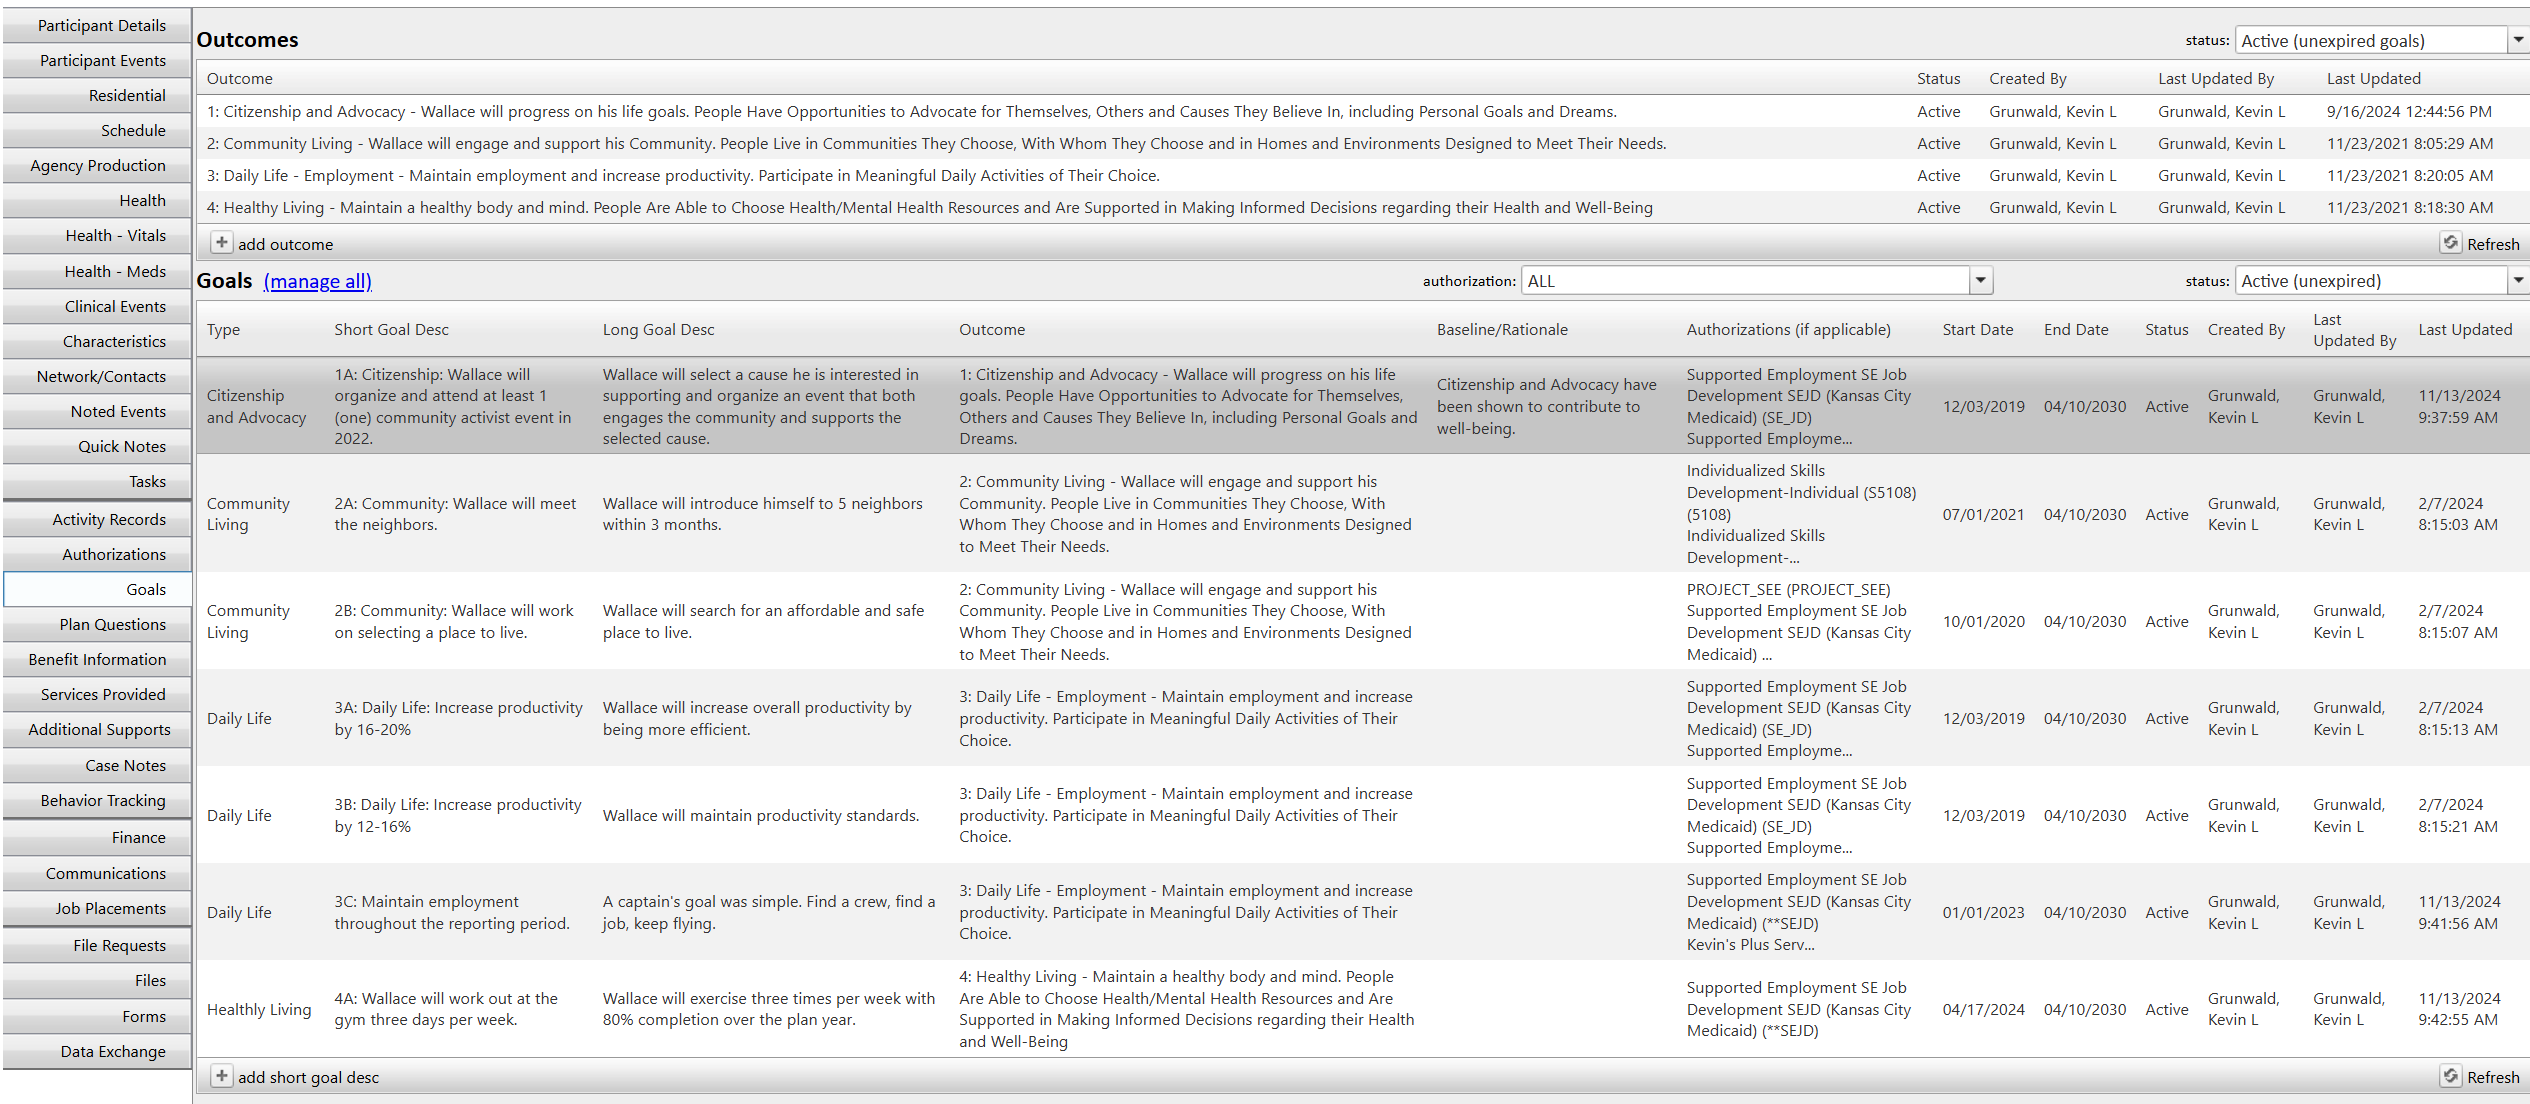Select outcome row 4: Healthy Living
This screenshot has width=2530, height=1104.
click(x=1362, y=208)
